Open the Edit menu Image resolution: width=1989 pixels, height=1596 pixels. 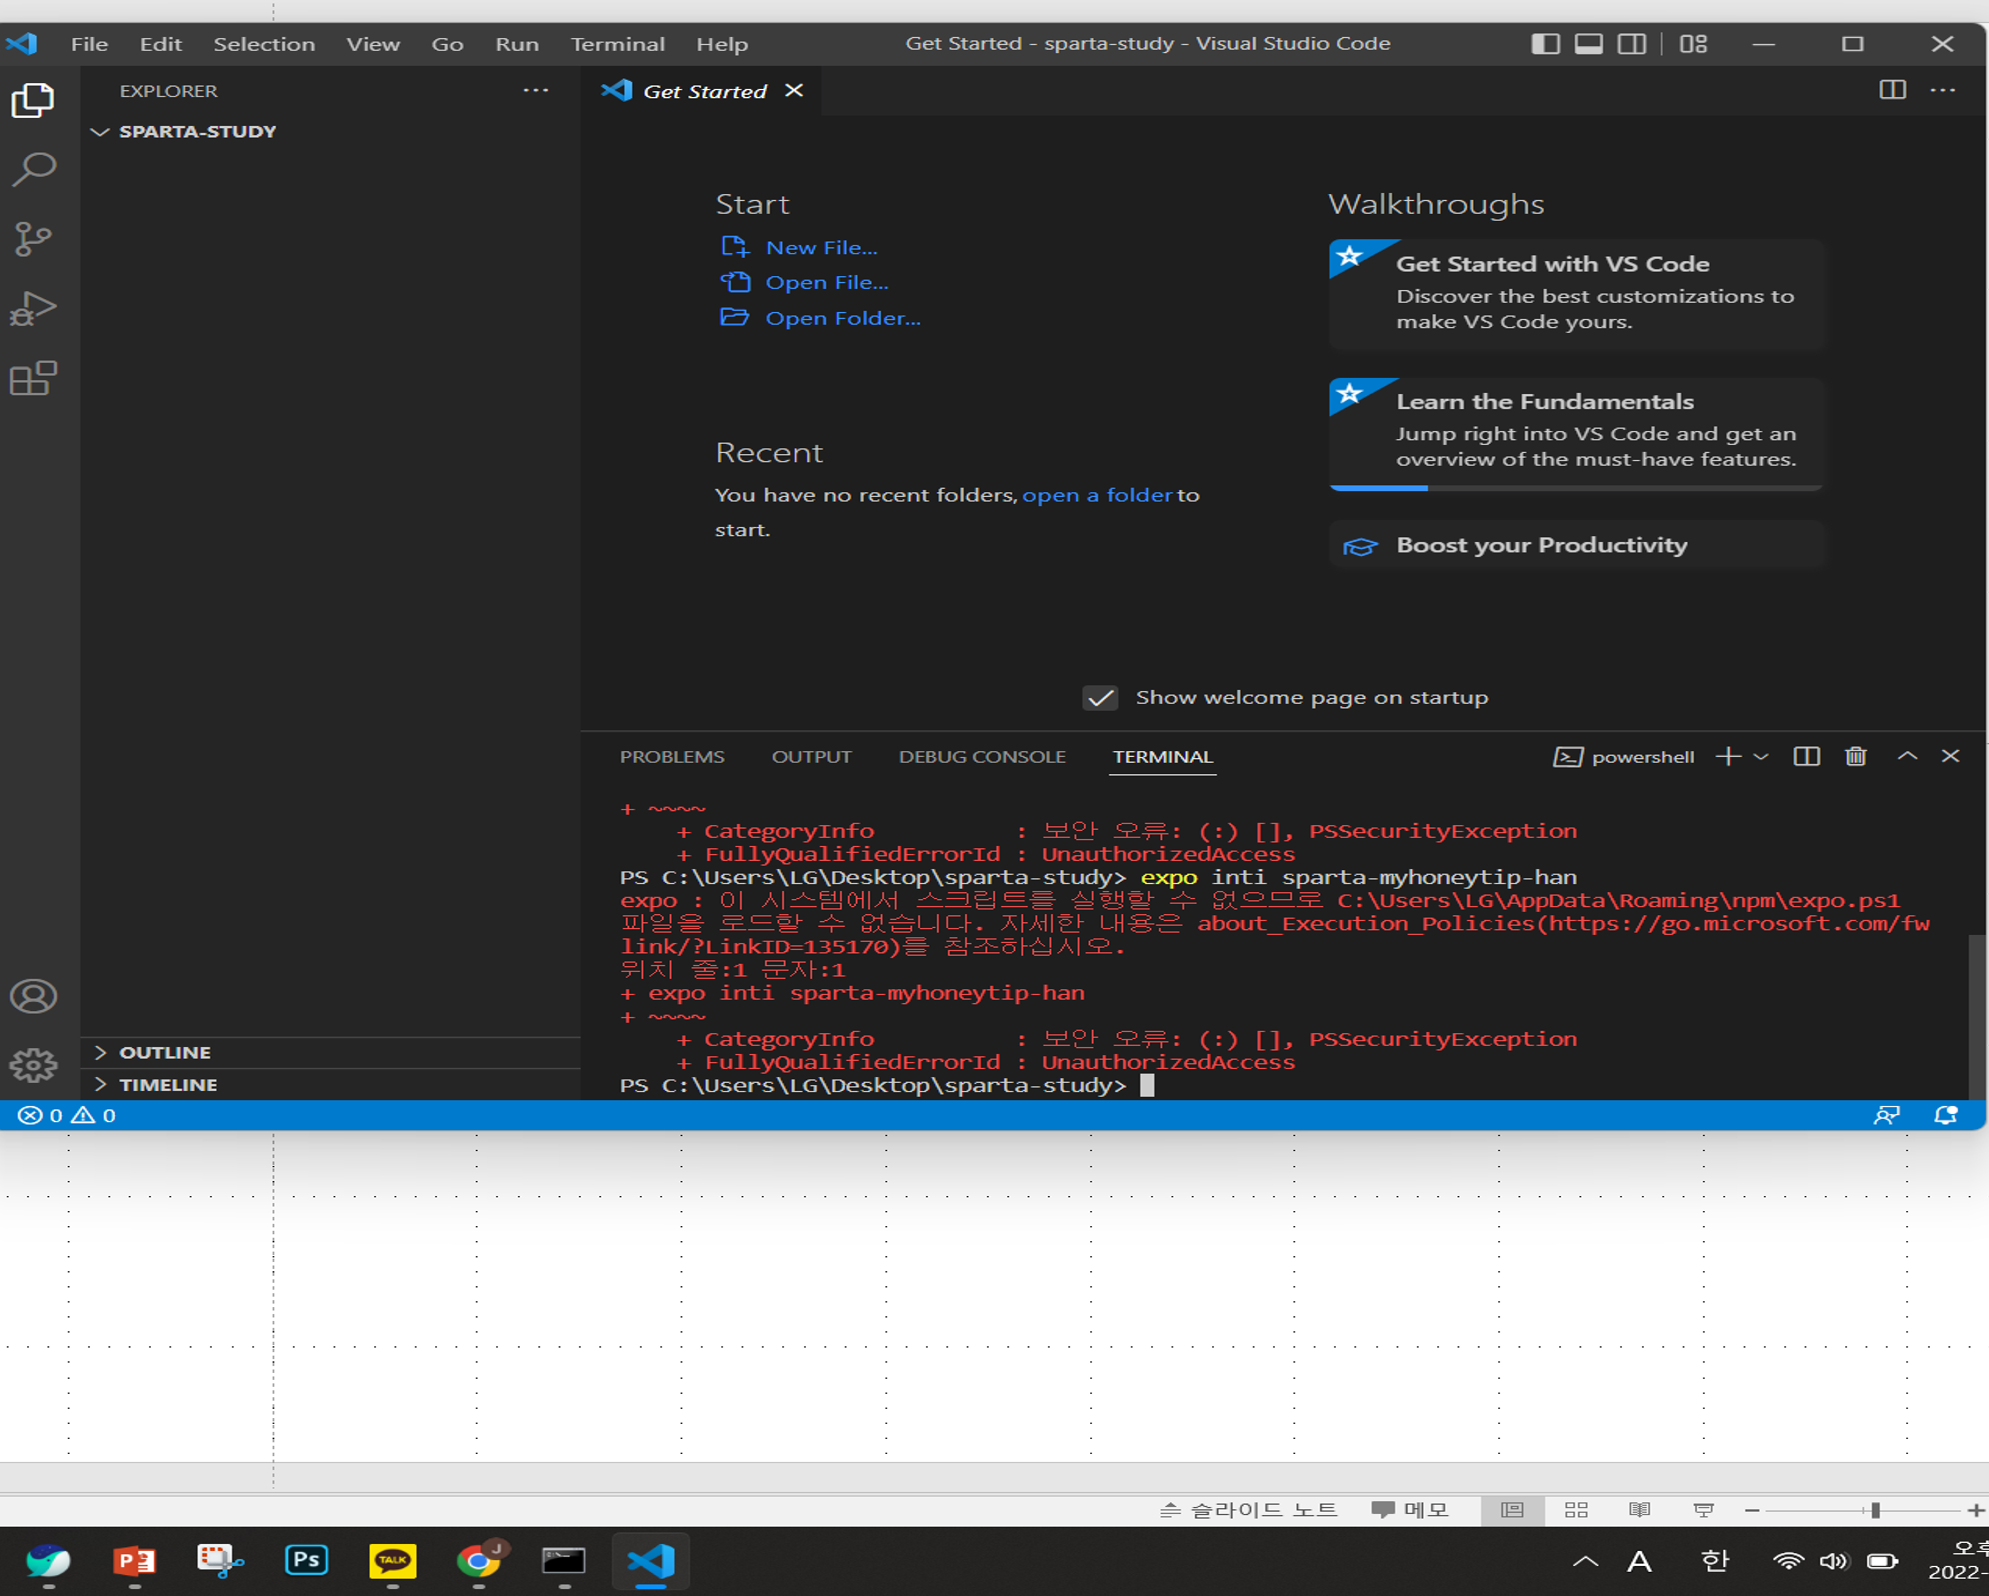[x=160, y=44]
